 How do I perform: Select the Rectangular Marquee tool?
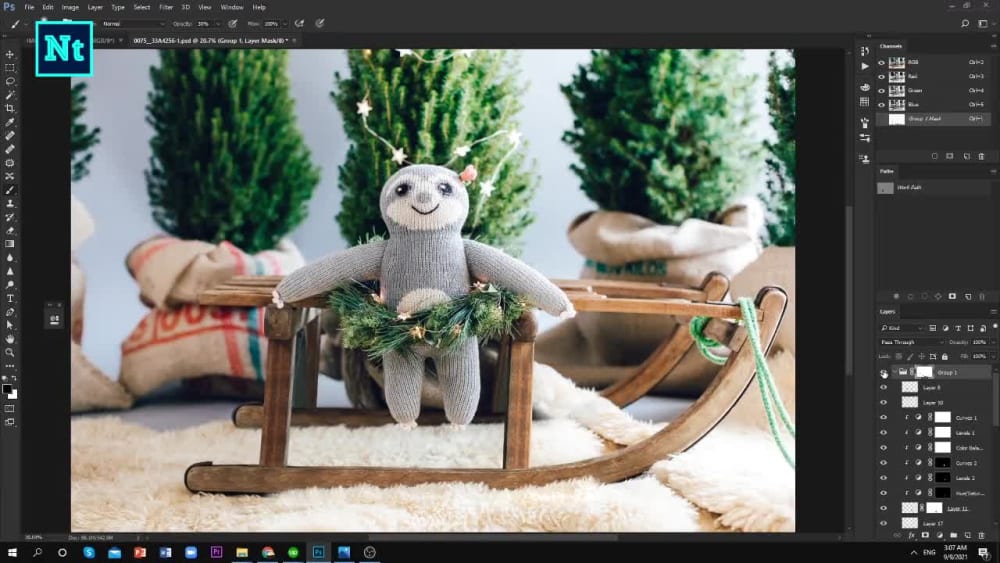click(x=10, y=68)
